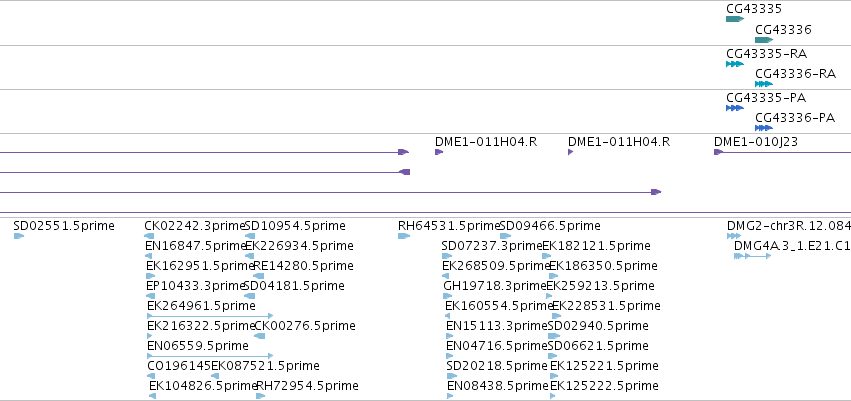The image size is (851, 401).
Task: Click the CG43335-RA transcript arrow glyph
Action: point(735,64)
